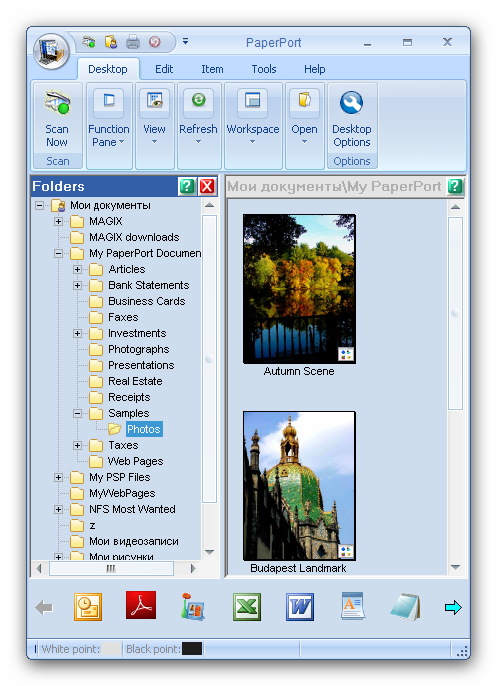Send item to Microsoft Word icon
This screenshot has width=497, height=686.
pos(300,607)
